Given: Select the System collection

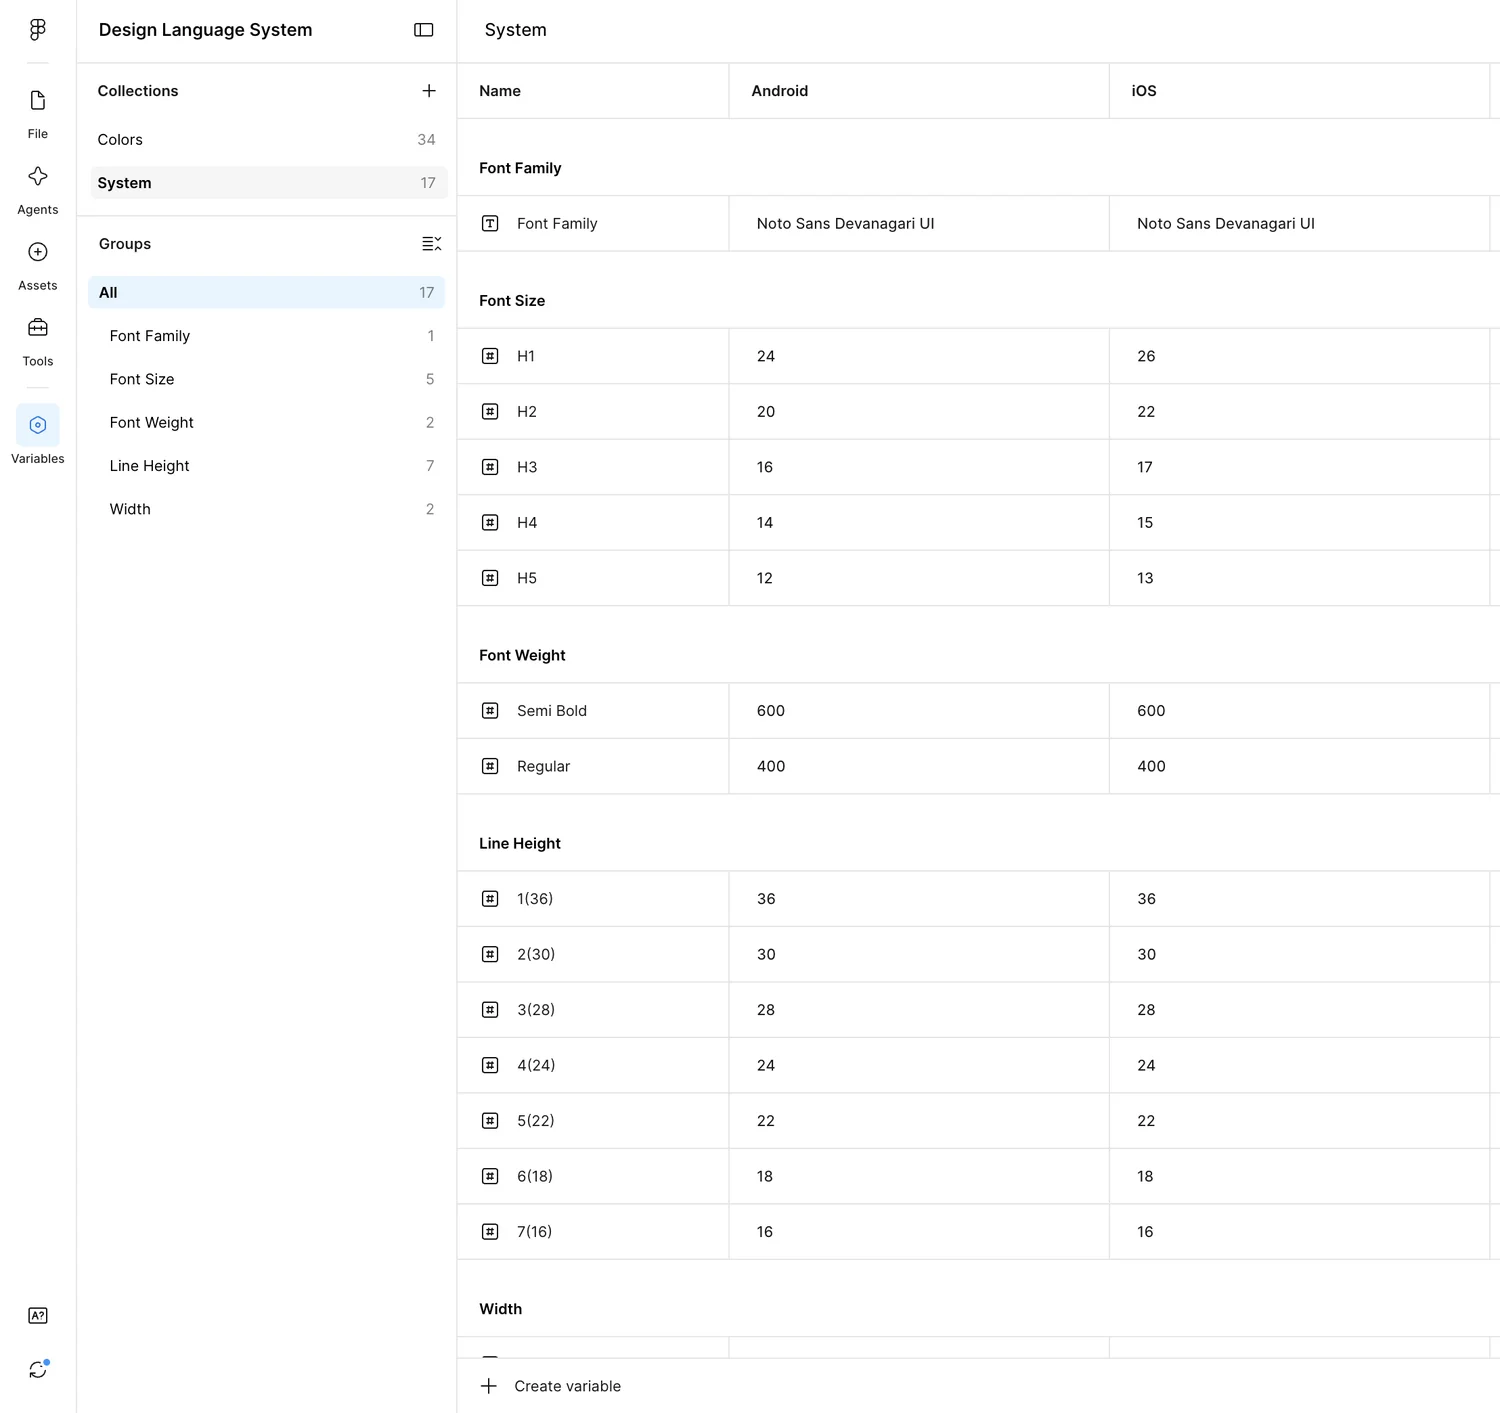Looking at the screenshot, I should [267, 183].
